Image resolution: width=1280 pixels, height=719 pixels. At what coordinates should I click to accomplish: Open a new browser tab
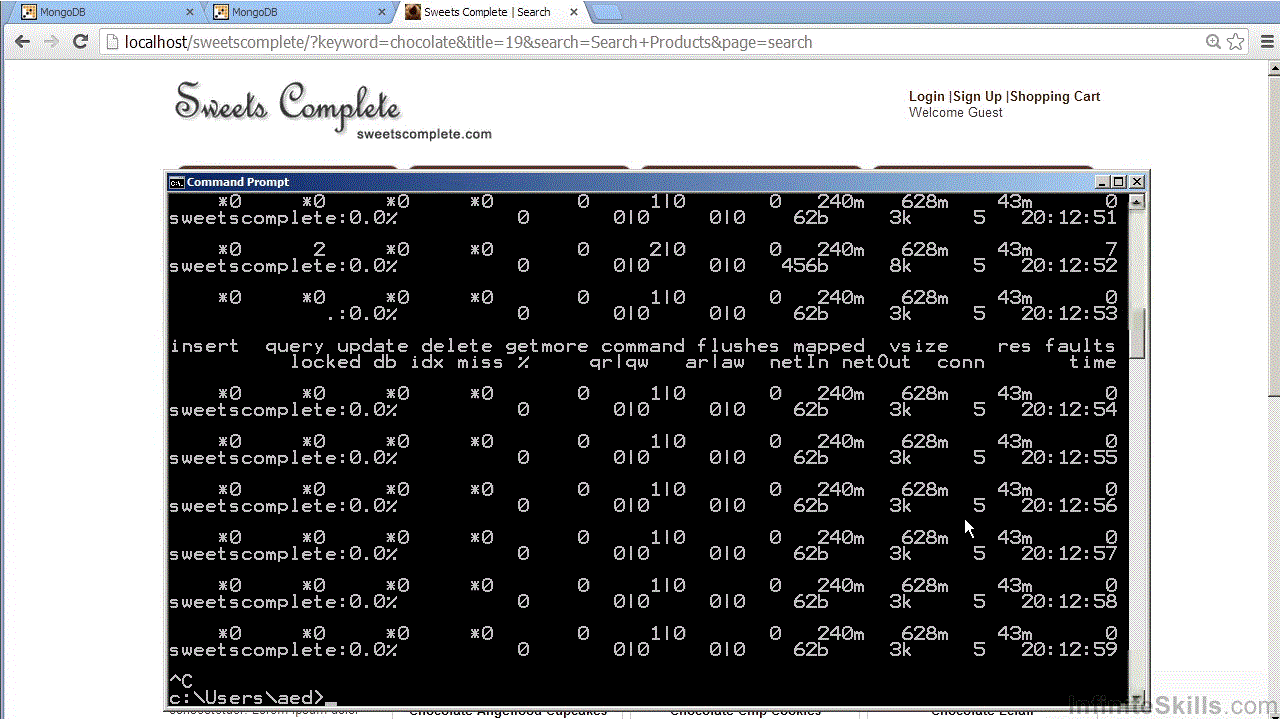607,12
